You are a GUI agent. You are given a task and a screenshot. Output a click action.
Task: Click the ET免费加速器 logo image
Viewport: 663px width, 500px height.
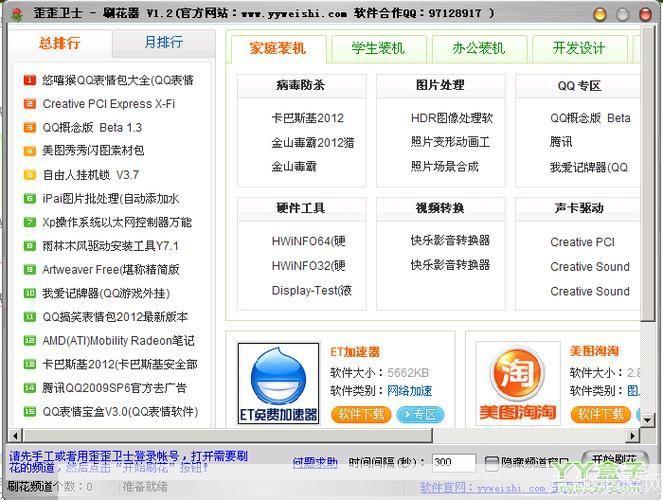tap(278, 383)
